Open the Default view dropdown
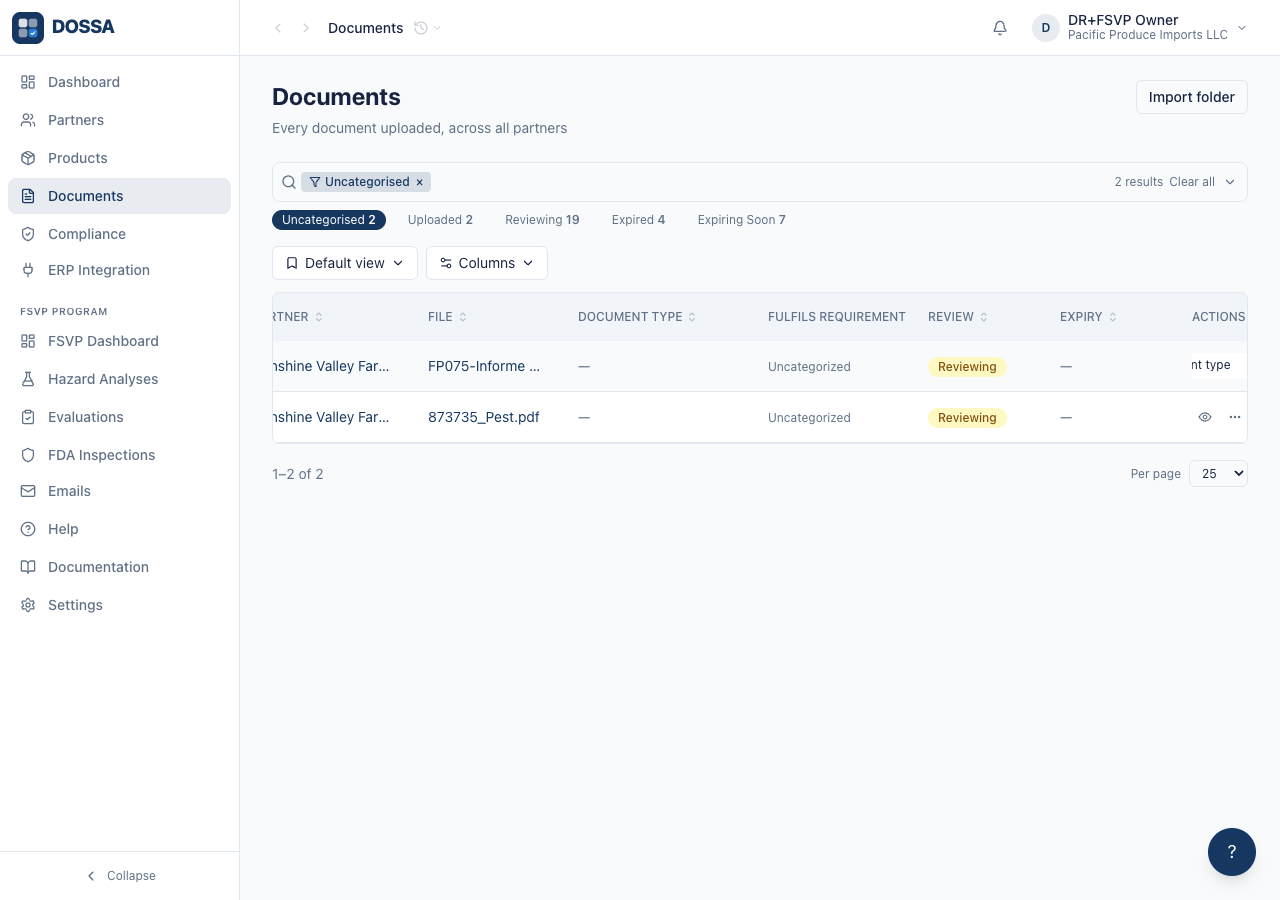The width and height of the screenshot is (1280, 900). (x=345, y=263)
